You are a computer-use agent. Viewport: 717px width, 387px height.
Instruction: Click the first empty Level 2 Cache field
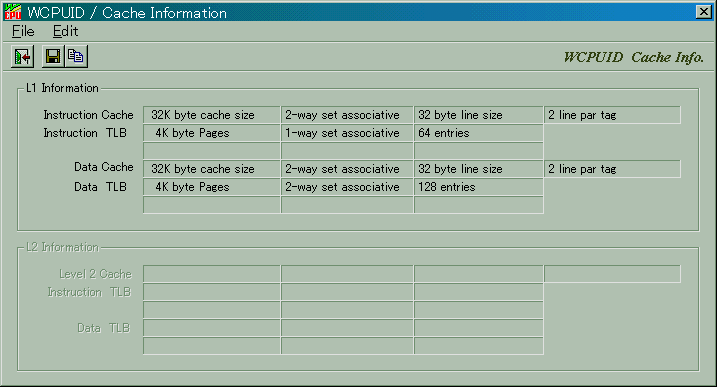[212, 274]
